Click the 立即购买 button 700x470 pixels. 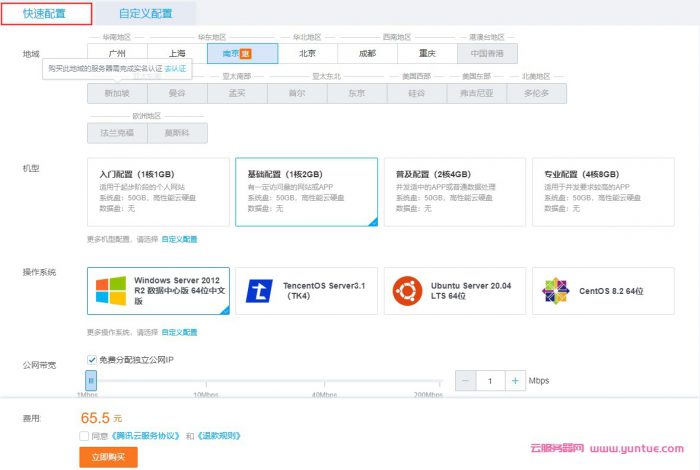[108, 457]
